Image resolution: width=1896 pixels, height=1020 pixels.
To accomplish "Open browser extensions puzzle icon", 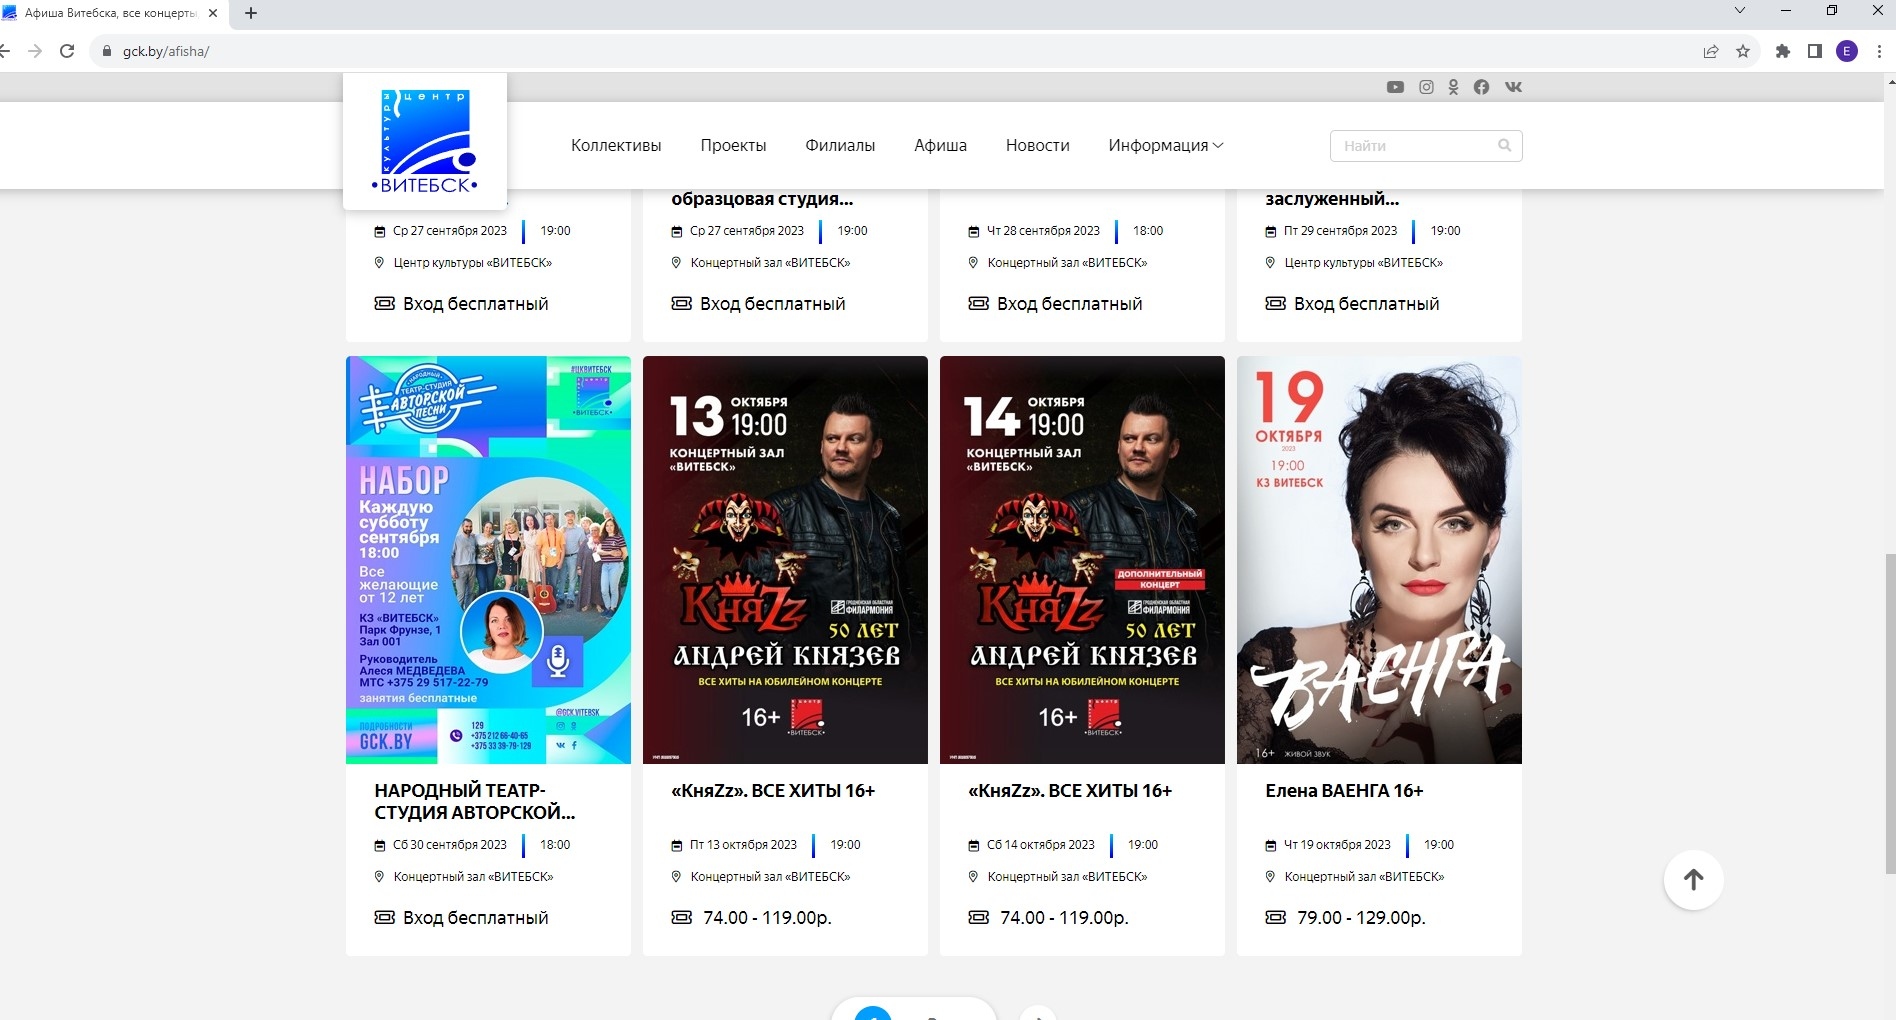I will coord(1782,51).
